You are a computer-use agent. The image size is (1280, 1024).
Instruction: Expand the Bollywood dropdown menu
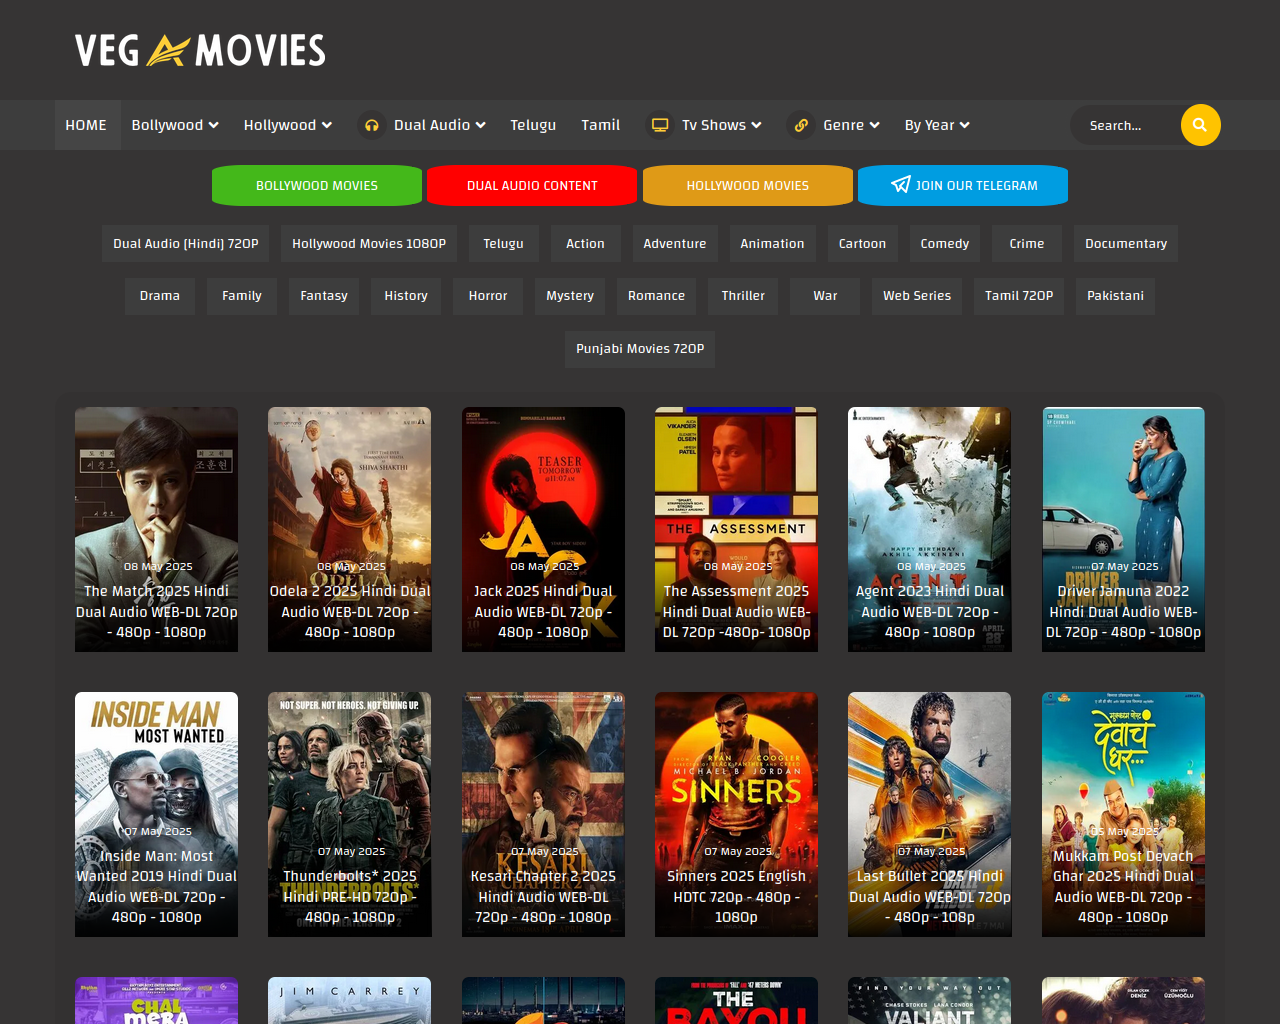175,125
